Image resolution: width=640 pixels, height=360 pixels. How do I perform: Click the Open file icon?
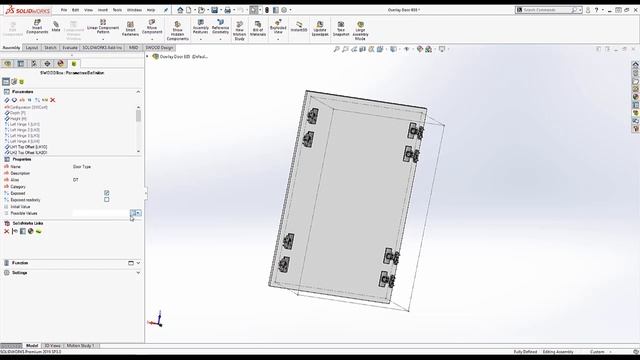201,10
